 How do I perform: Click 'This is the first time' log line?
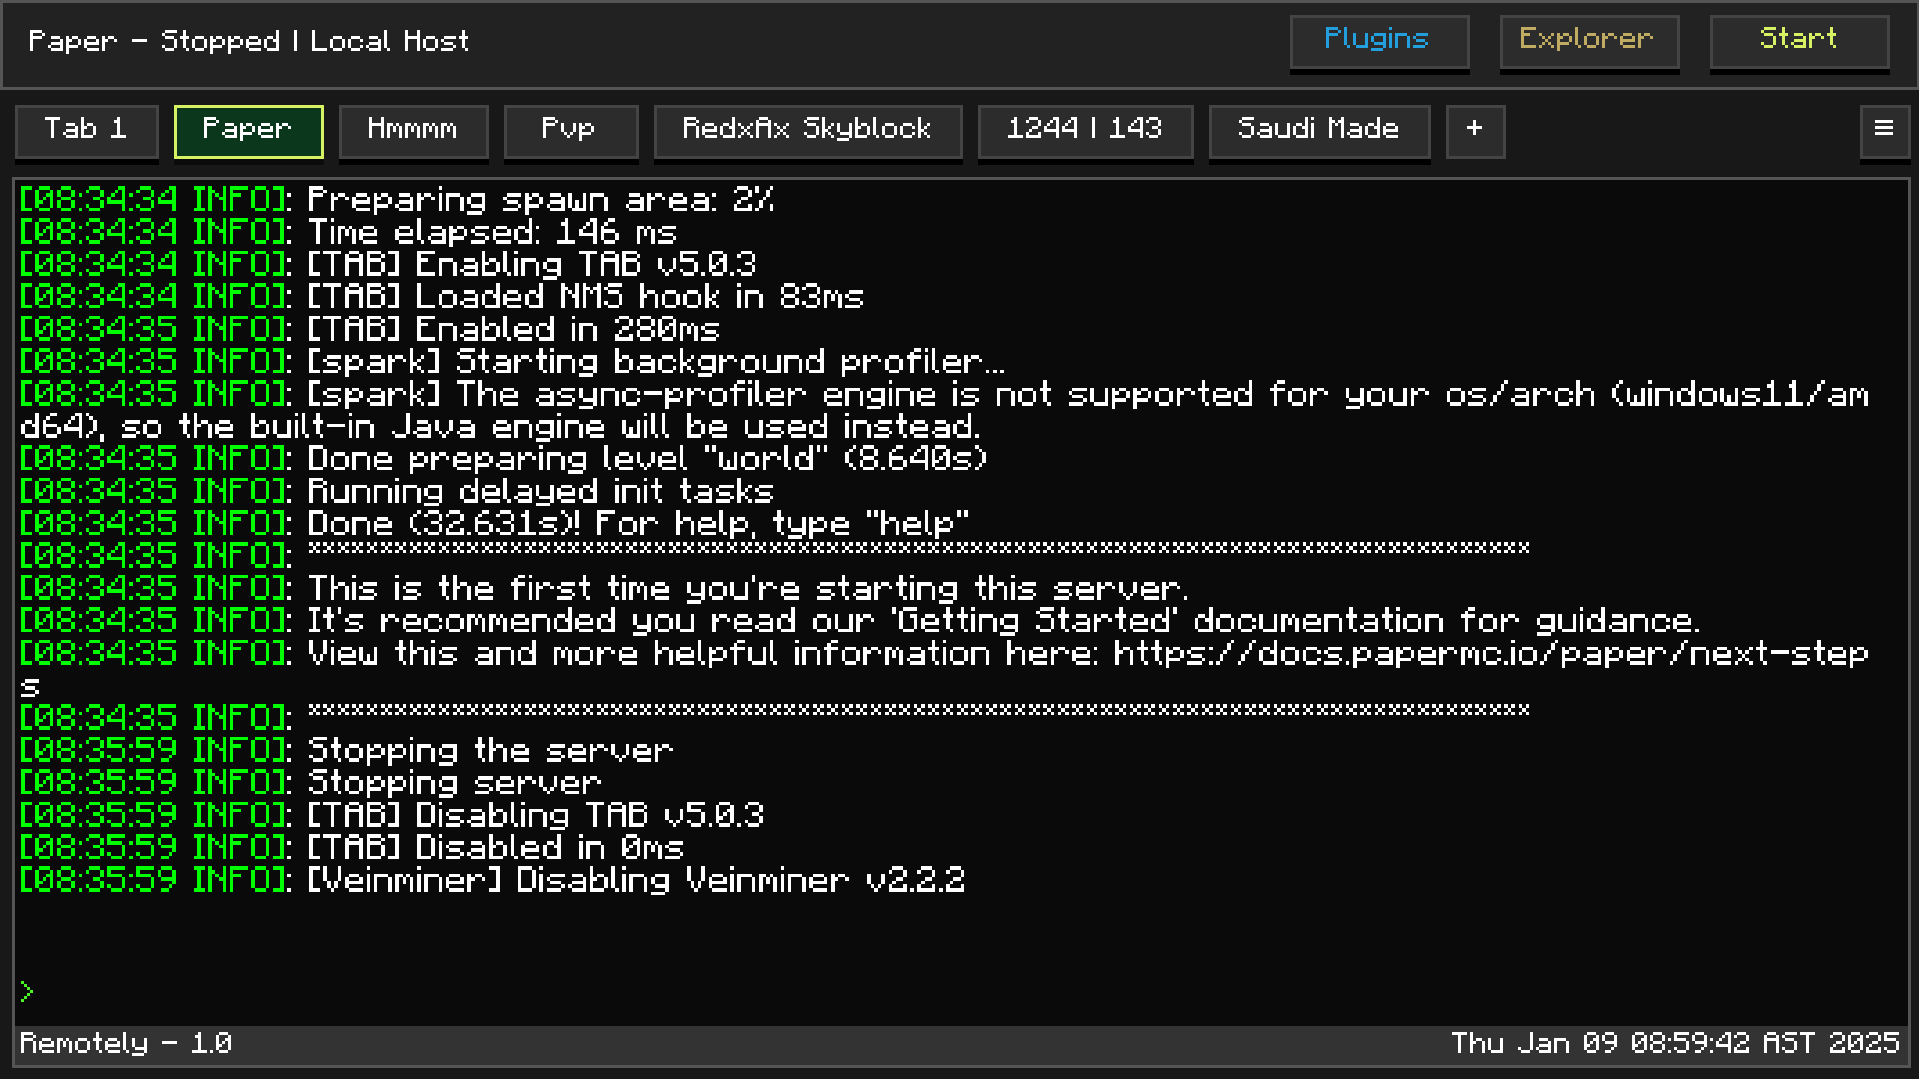[x=604, y=588]
